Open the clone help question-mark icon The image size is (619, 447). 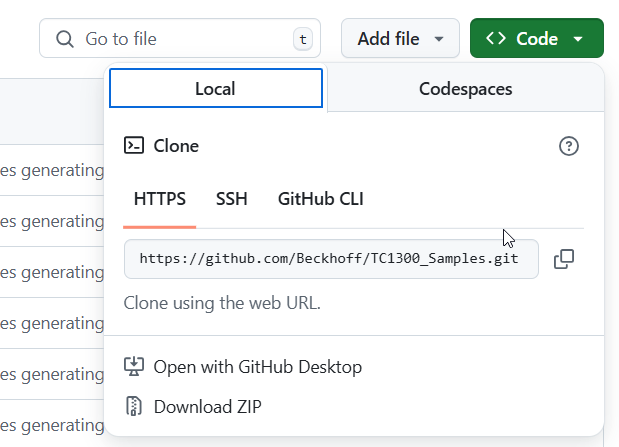pos(569,147)
